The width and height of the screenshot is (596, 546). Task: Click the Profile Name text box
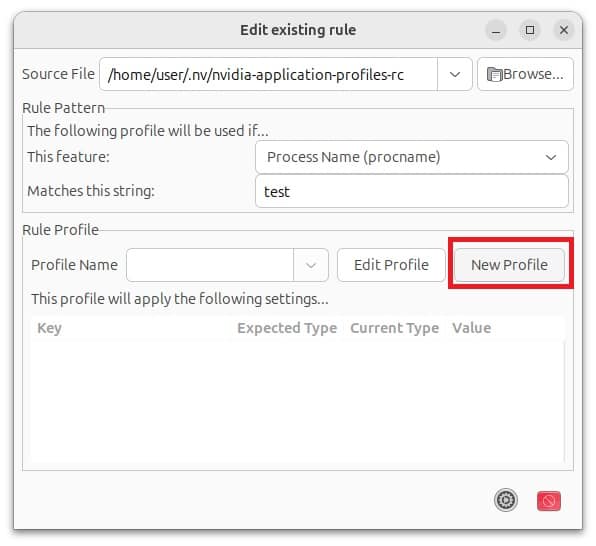pos(210,265)
